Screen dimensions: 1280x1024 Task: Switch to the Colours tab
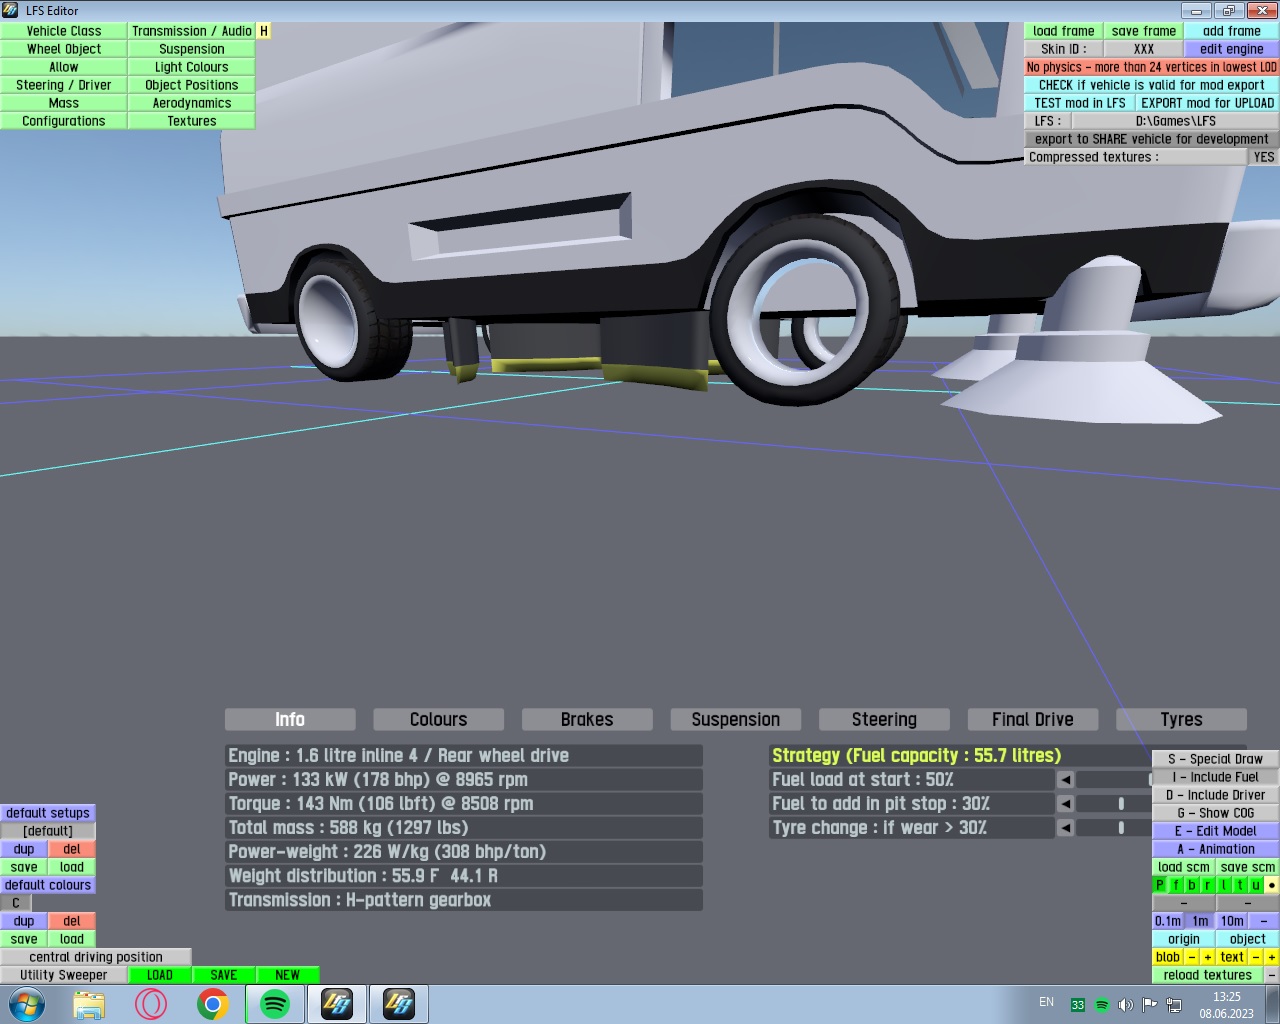(x=438, y=720)
